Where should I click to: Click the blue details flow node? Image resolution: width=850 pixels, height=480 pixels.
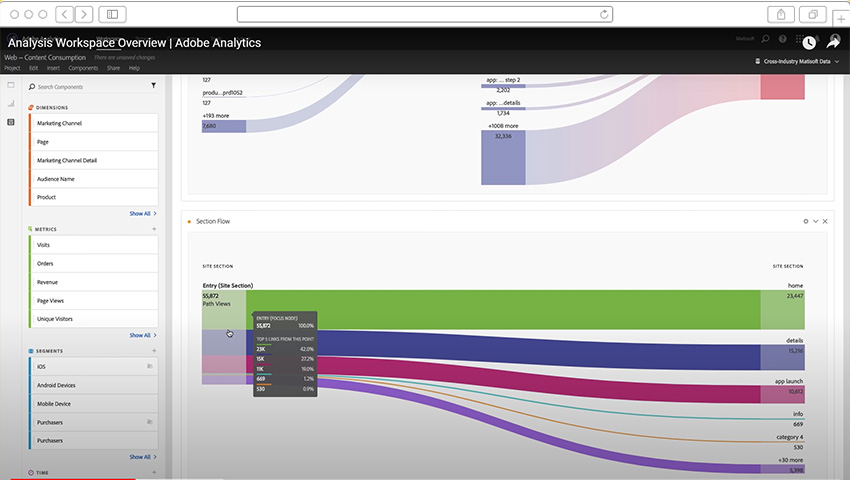pos(782,357)
